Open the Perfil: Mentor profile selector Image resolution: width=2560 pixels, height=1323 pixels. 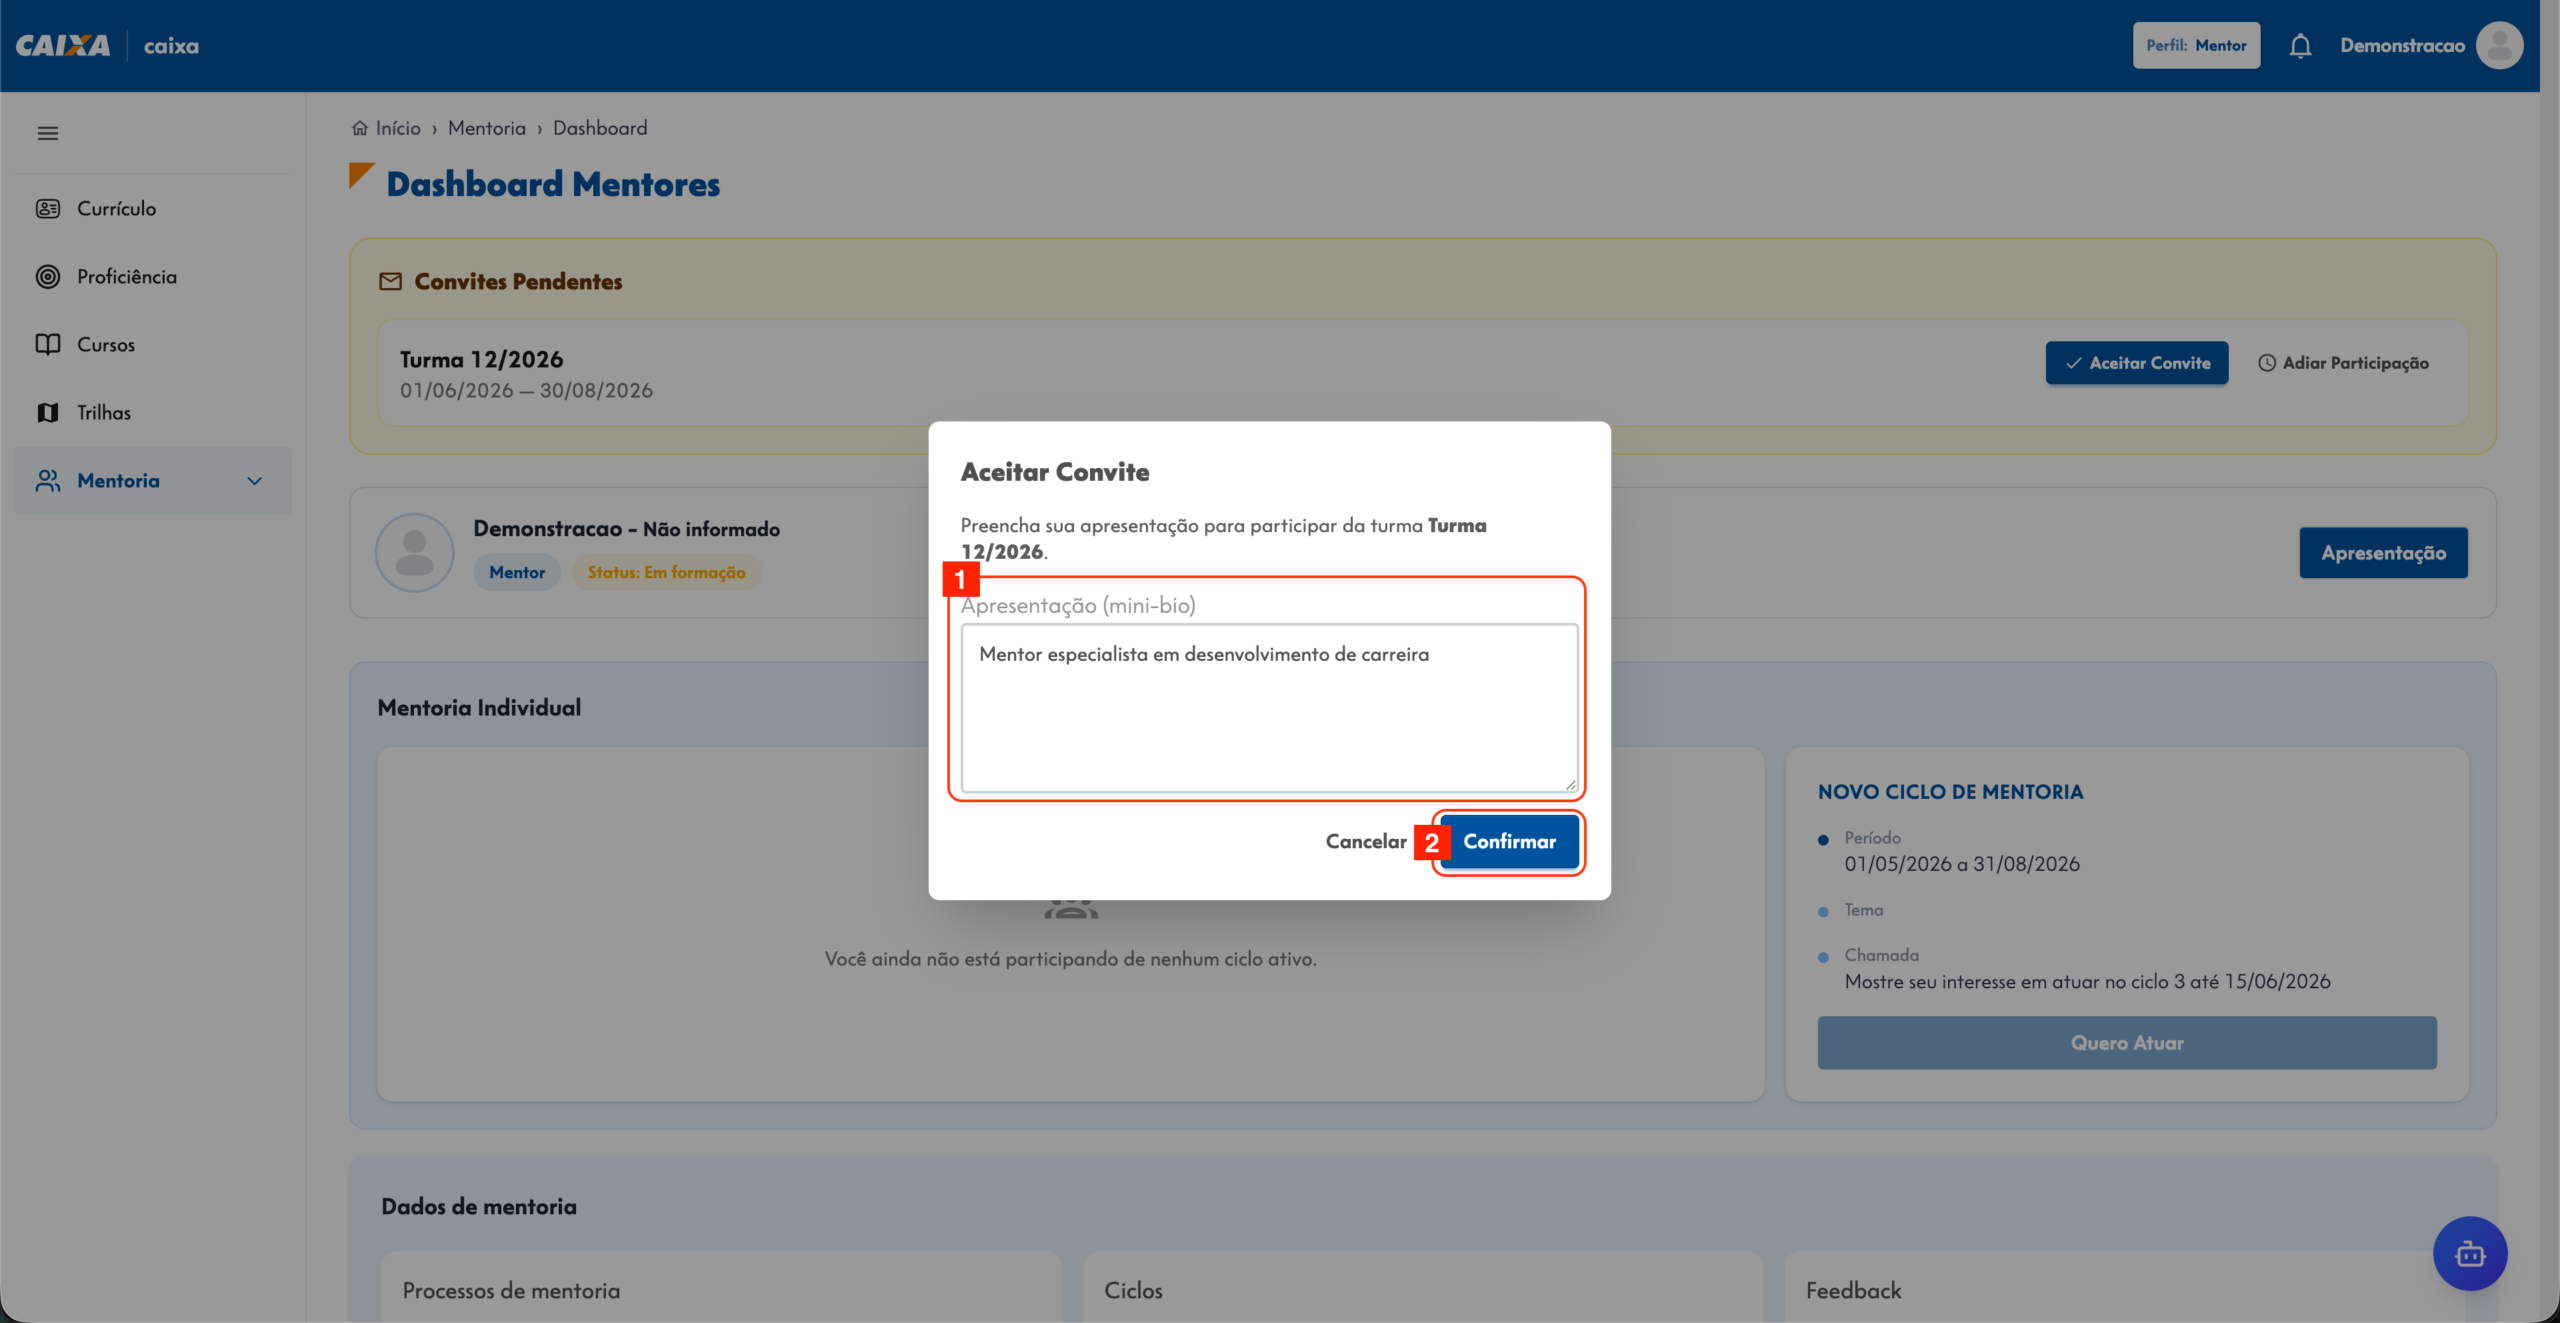click(x=2196, y=46)
